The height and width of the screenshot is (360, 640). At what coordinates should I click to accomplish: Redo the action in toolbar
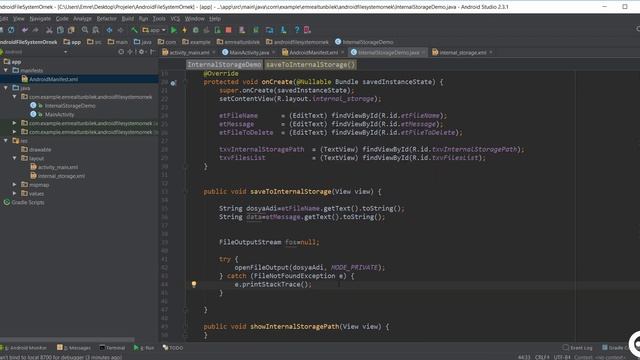(x=36, y=30)
